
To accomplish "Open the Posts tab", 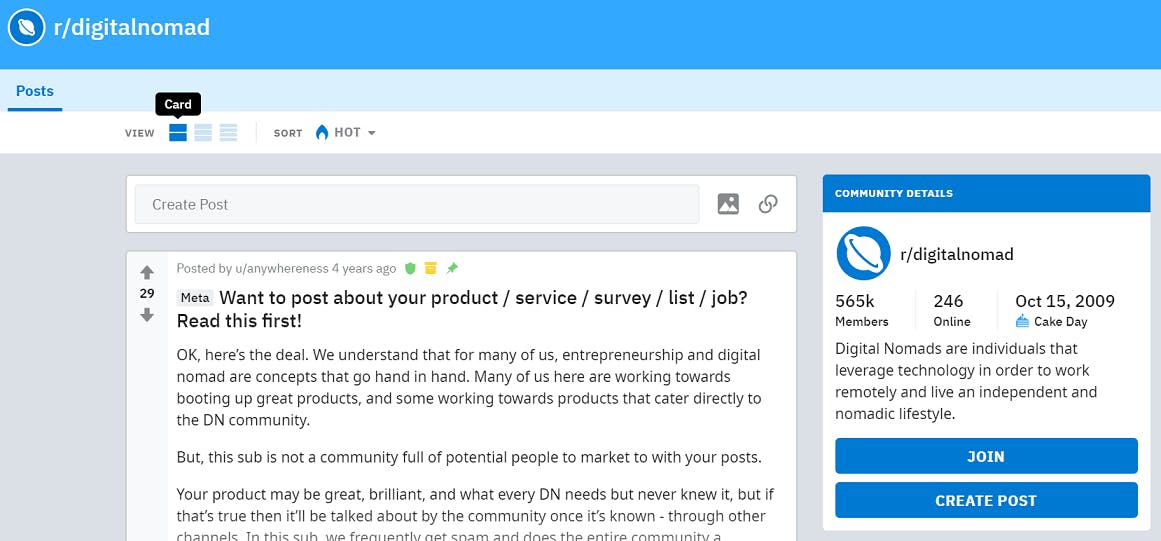I will pyautogui.click(x=35, y=91).
